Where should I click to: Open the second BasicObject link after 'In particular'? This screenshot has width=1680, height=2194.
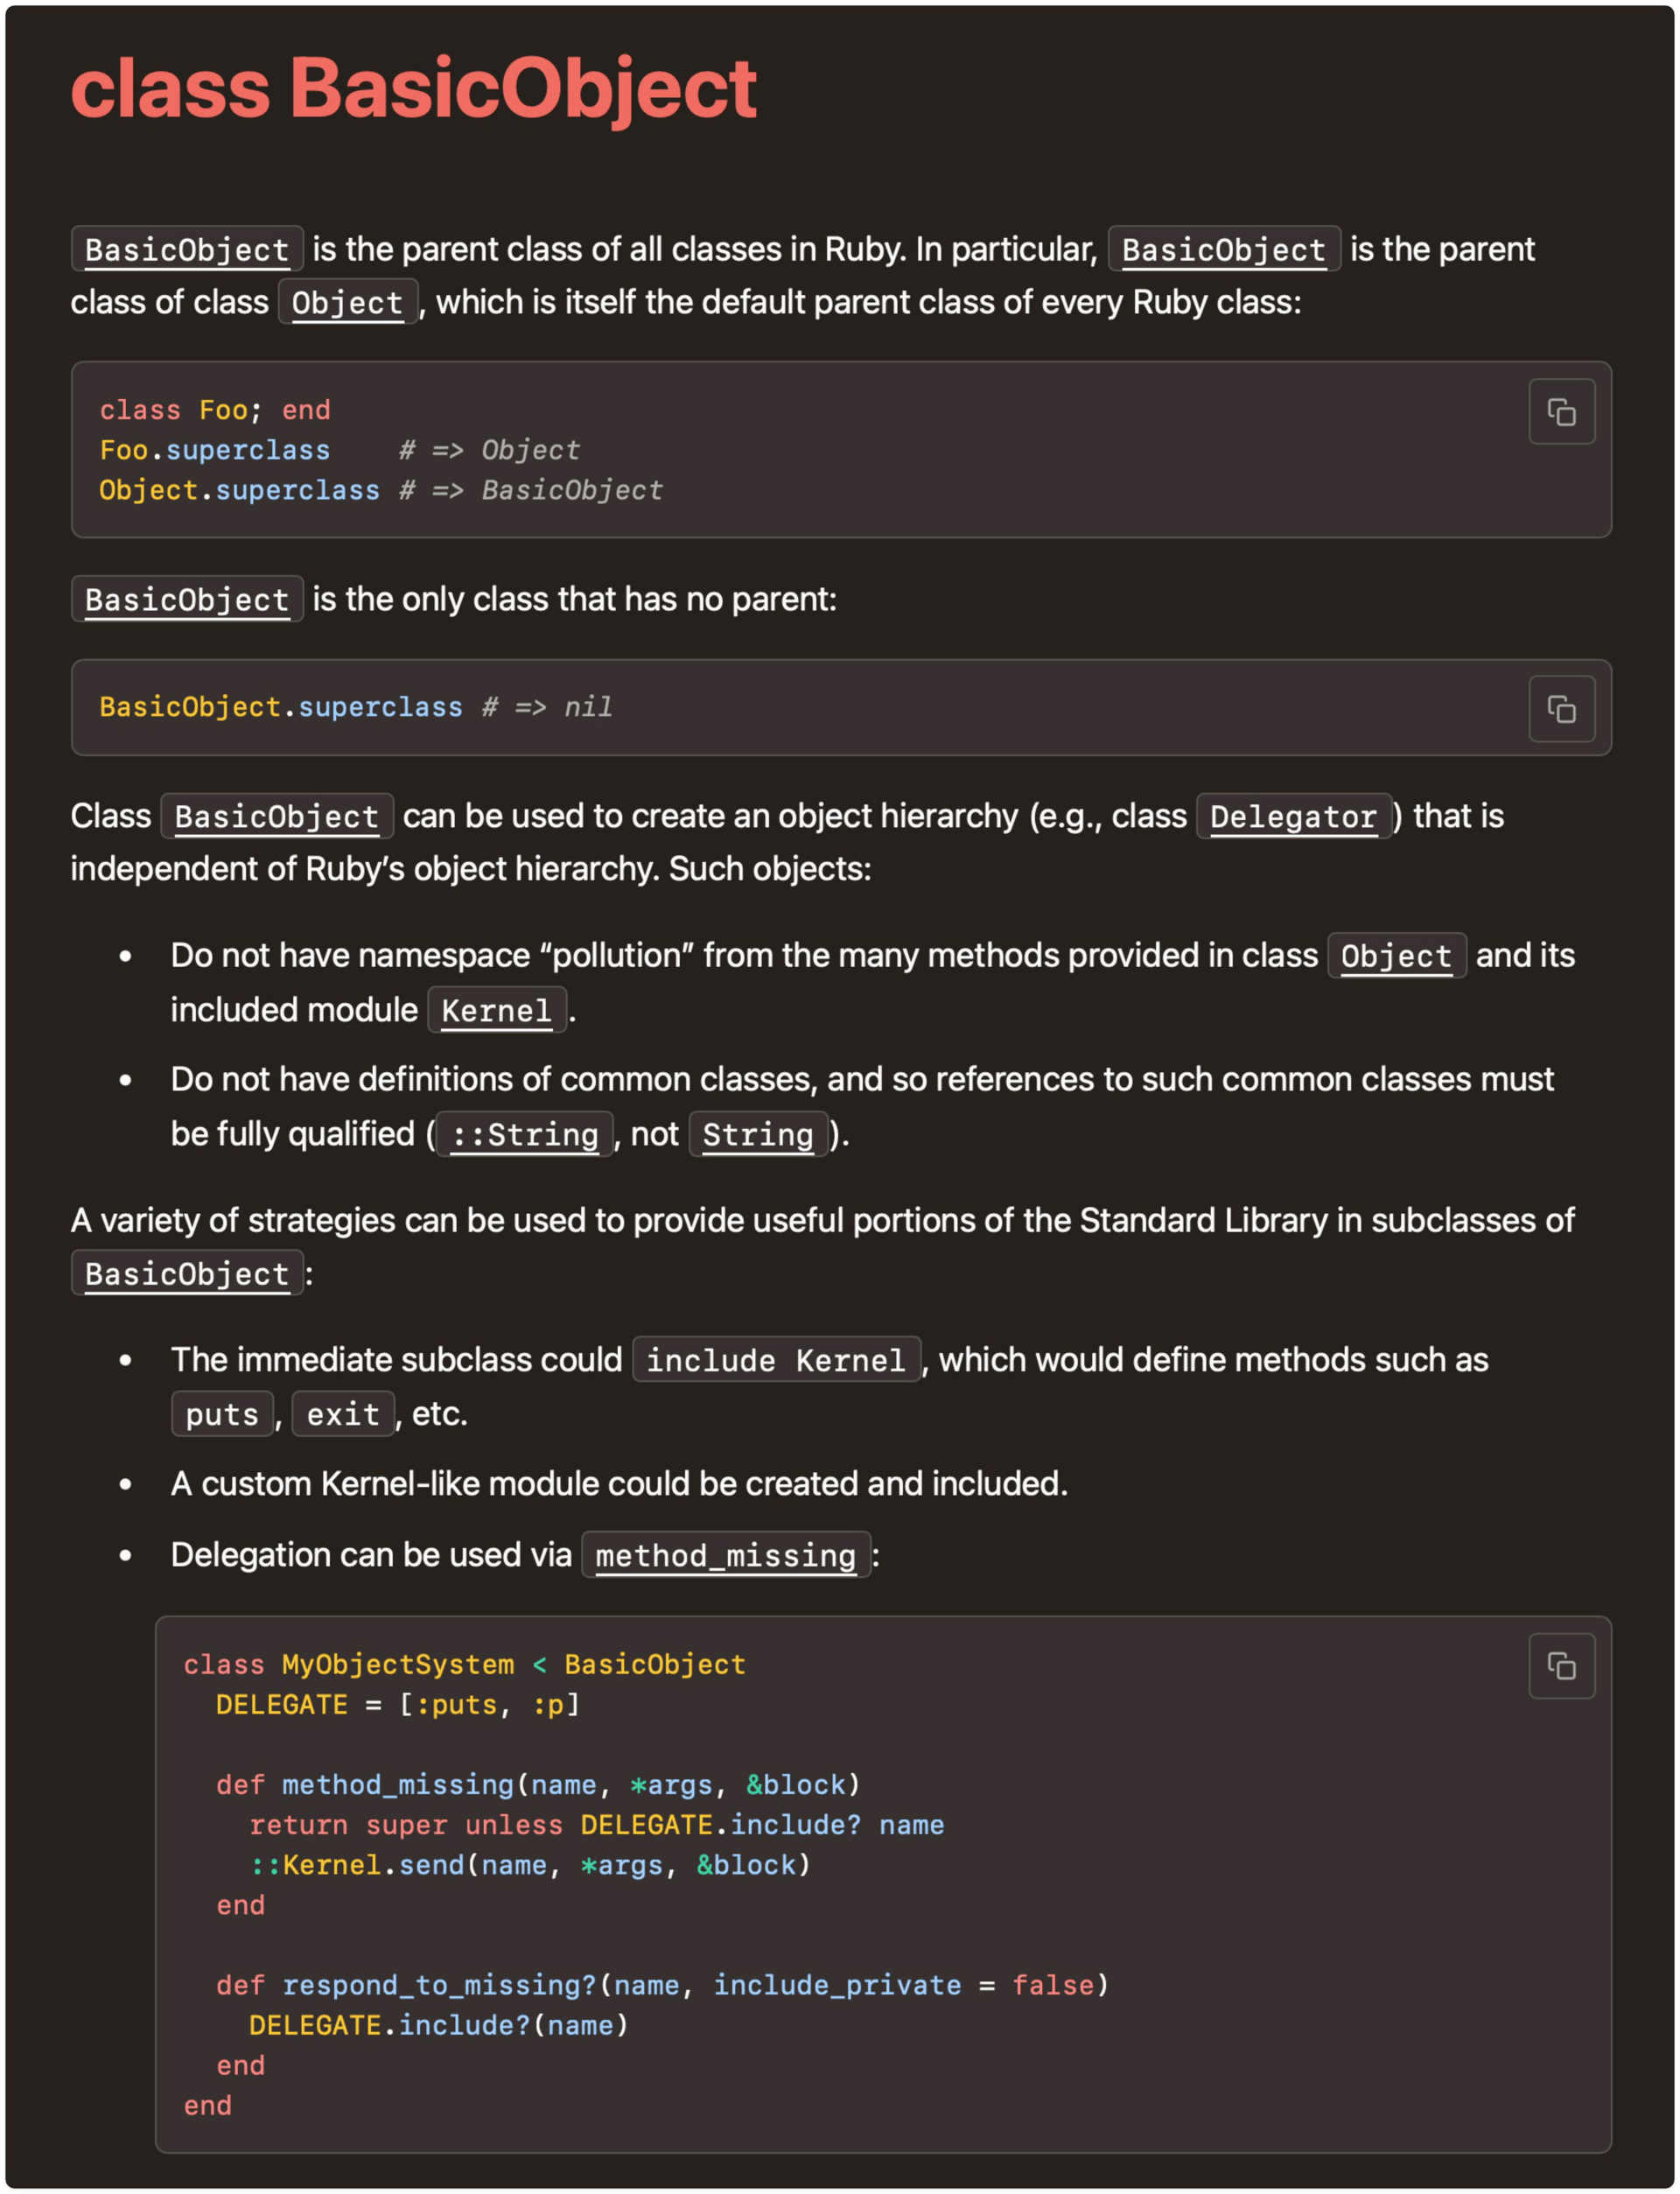(x=1223, y=250)
